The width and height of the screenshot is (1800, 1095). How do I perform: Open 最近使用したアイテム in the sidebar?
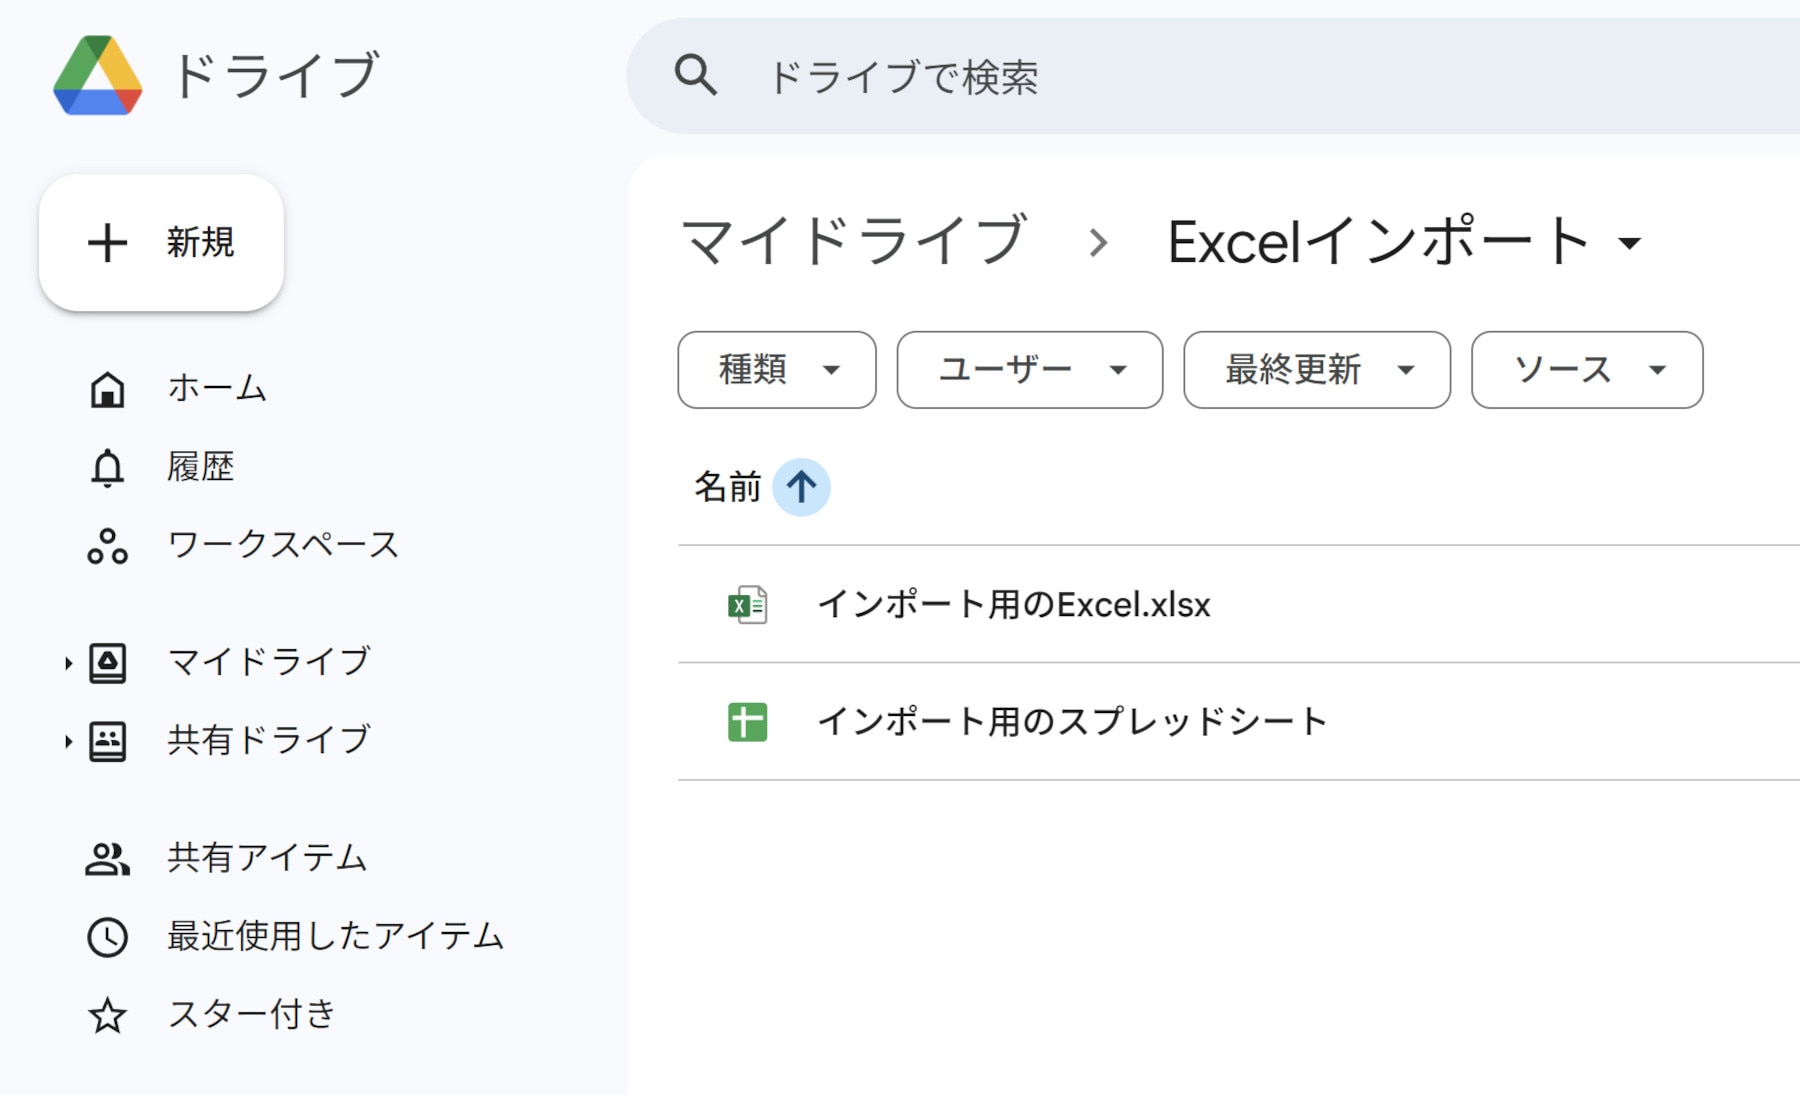coord(335,937)
